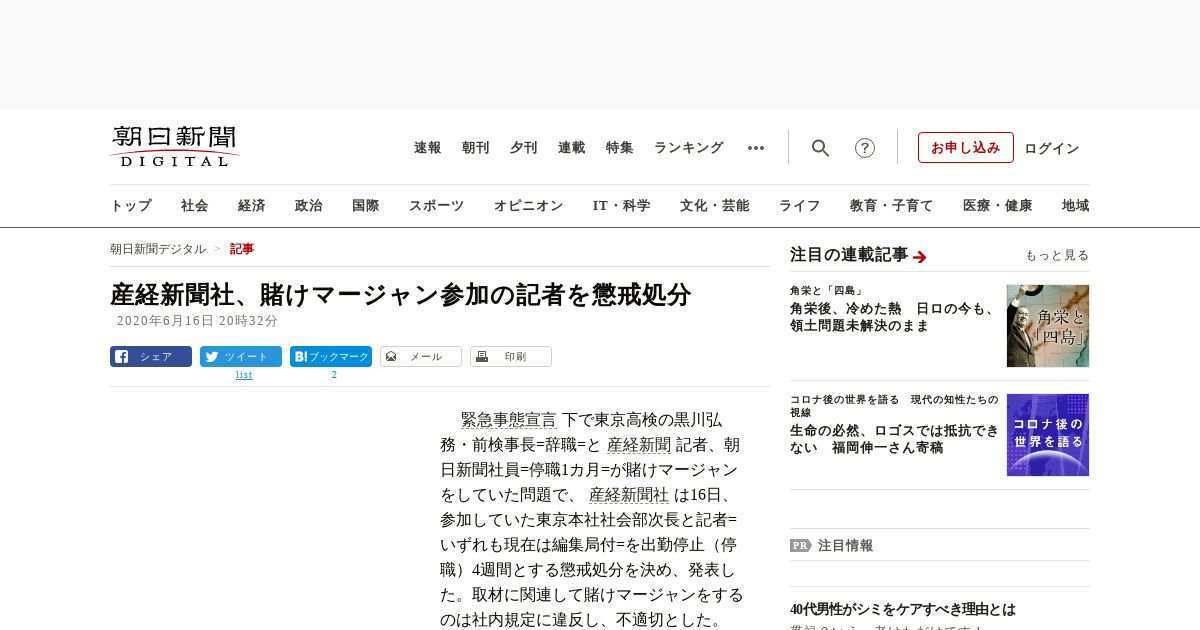This screenshot has height=630, width=1200.
Task: Go to the 教育・子育て section tab
Action: 892,206
